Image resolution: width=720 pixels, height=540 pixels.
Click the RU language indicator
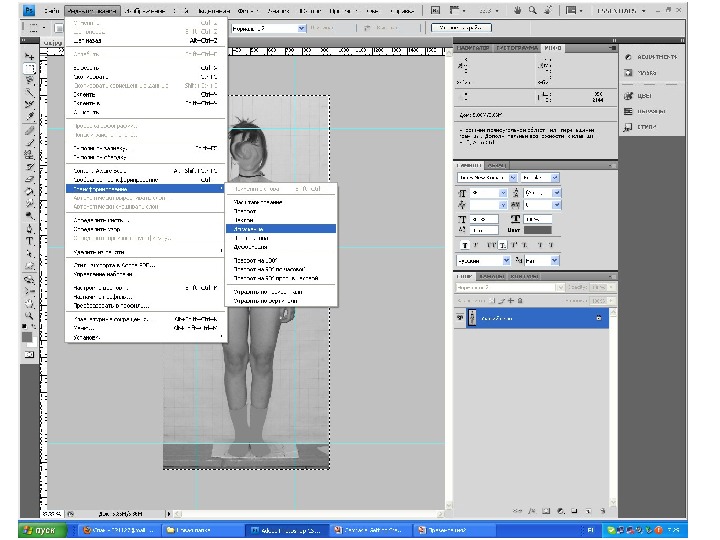tap(591, 530)
